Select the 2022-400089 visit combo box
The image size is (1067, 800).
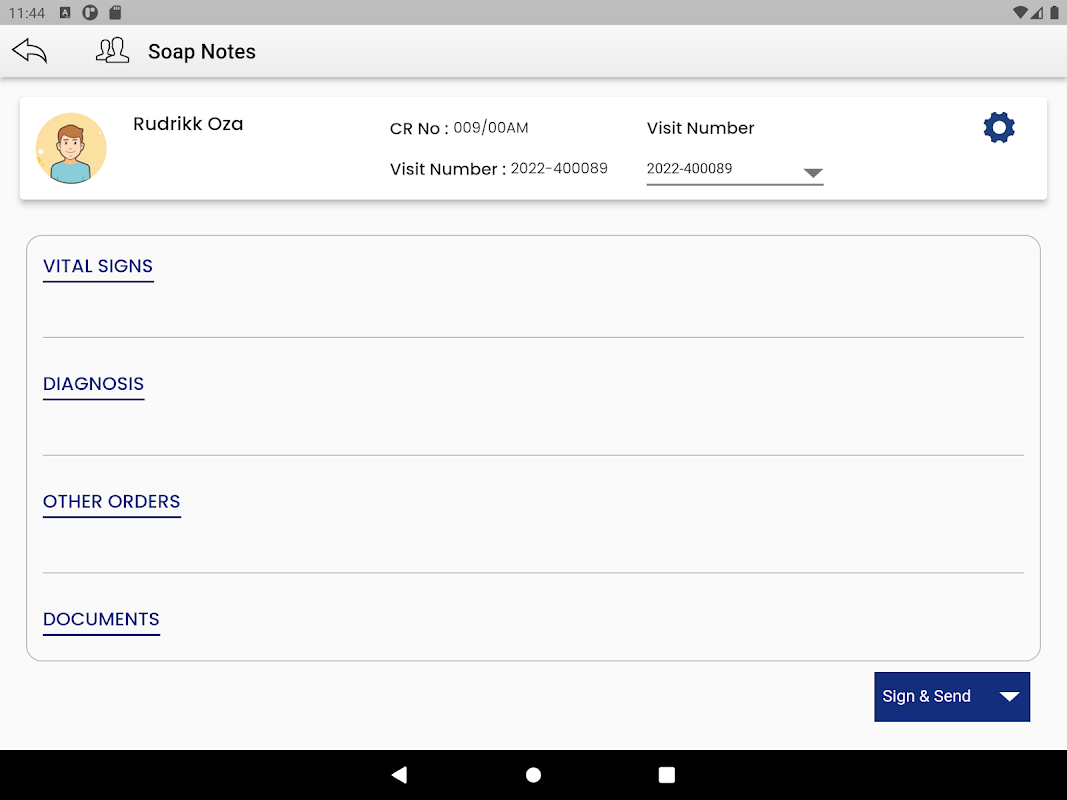click(x=735, y=169)
